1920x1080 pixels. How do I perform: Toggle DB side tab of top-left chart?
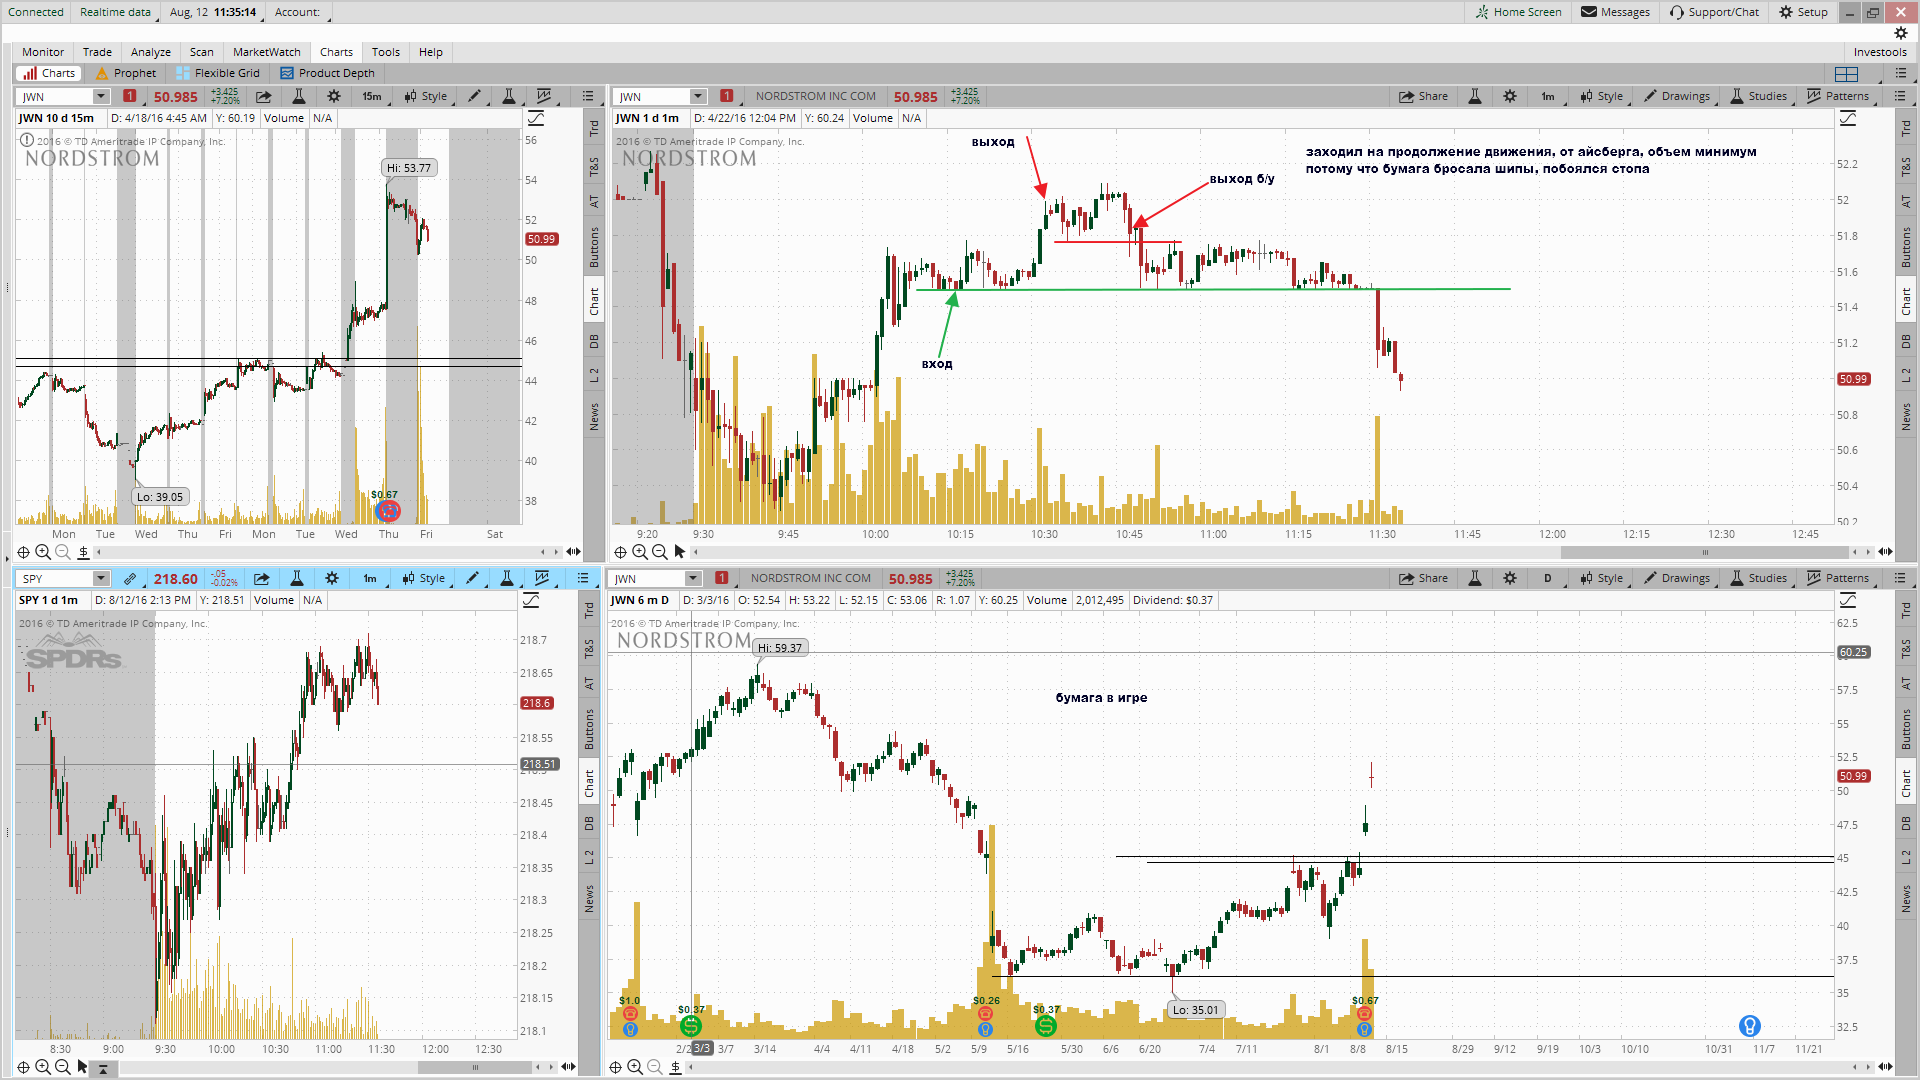click(594, 341)
